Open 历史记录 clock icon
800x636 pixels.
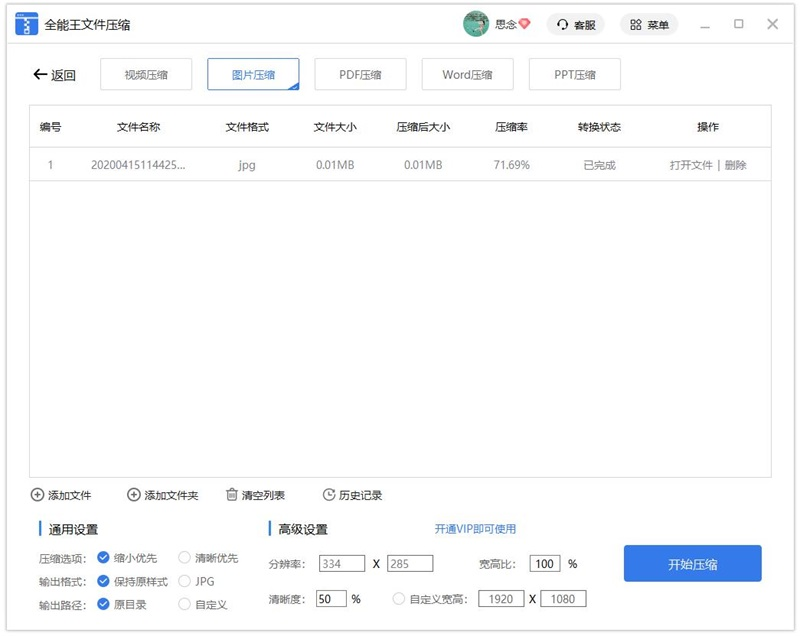click(x=329, y=495)
